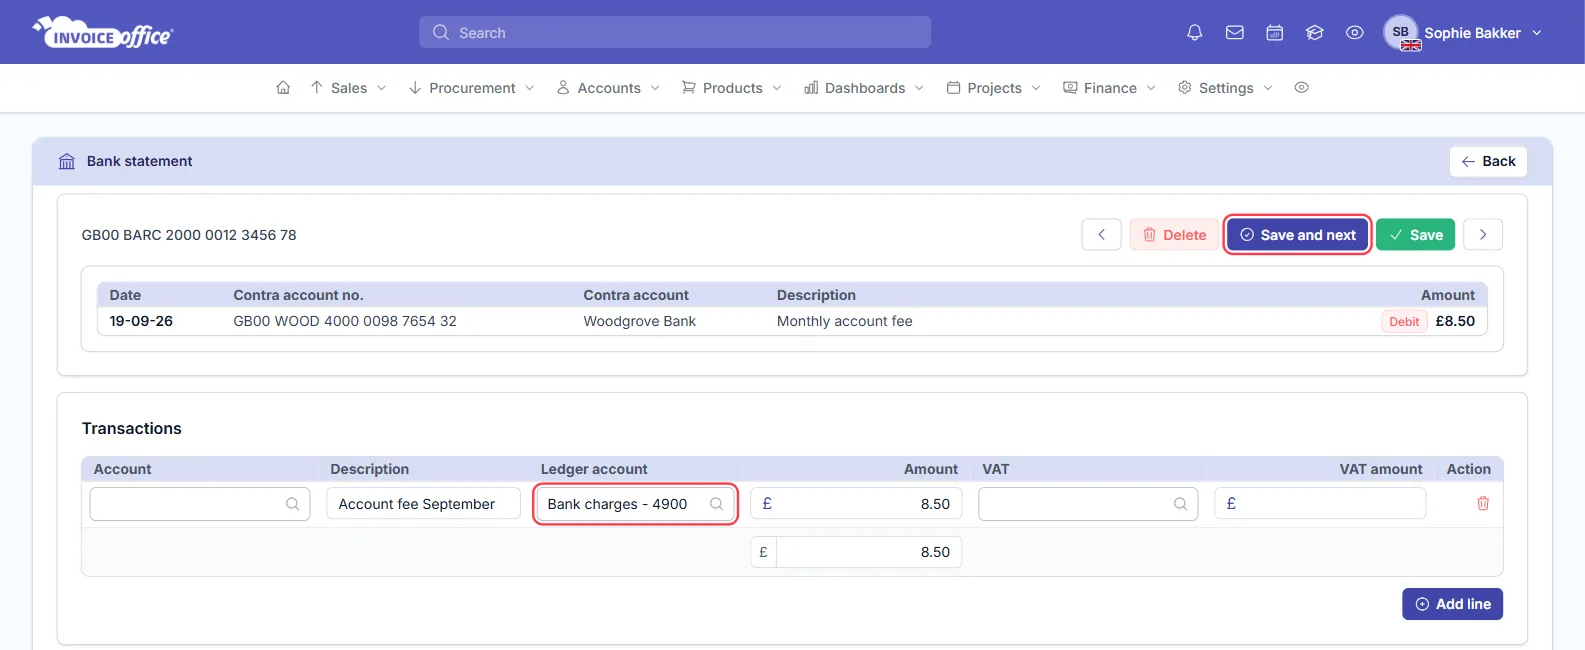The height and width of the screenshot is (650, 1585).
Task: Edit the Account fee September description
Action: [423, 504]
